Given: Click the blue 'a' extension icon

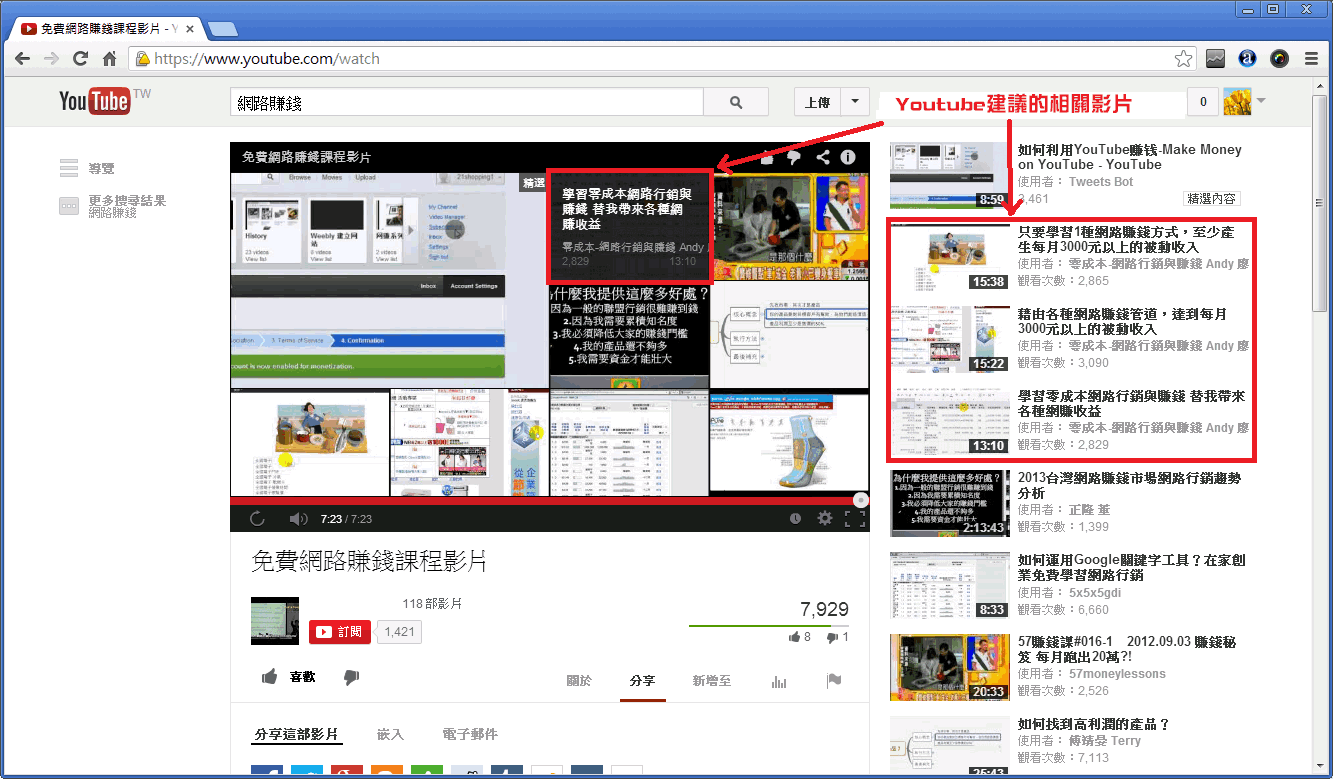Looking at the screenshot, I should pos(1247,59).
